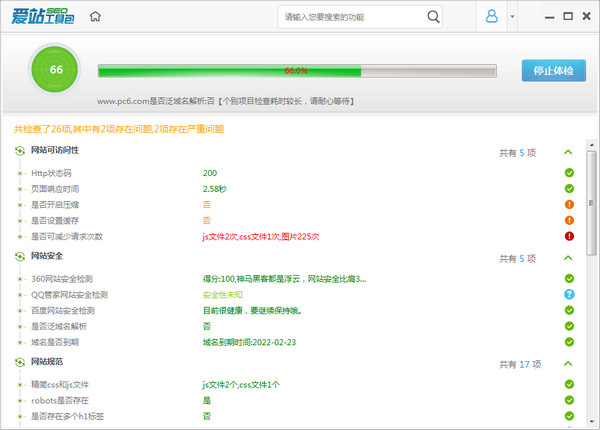Click the vertical scrollbar thumb
600x430 pixels.
pyautogui.click(x=592, y=203)
